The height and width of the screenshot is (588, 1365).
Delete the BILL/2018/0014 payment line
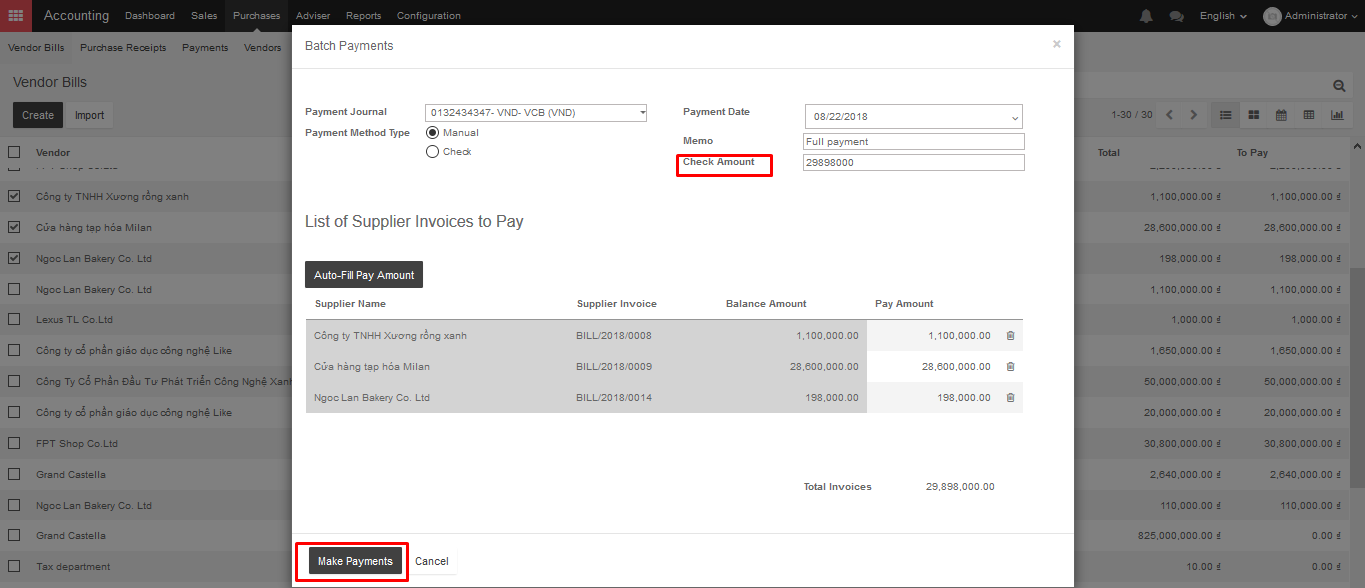[1010, 398]
